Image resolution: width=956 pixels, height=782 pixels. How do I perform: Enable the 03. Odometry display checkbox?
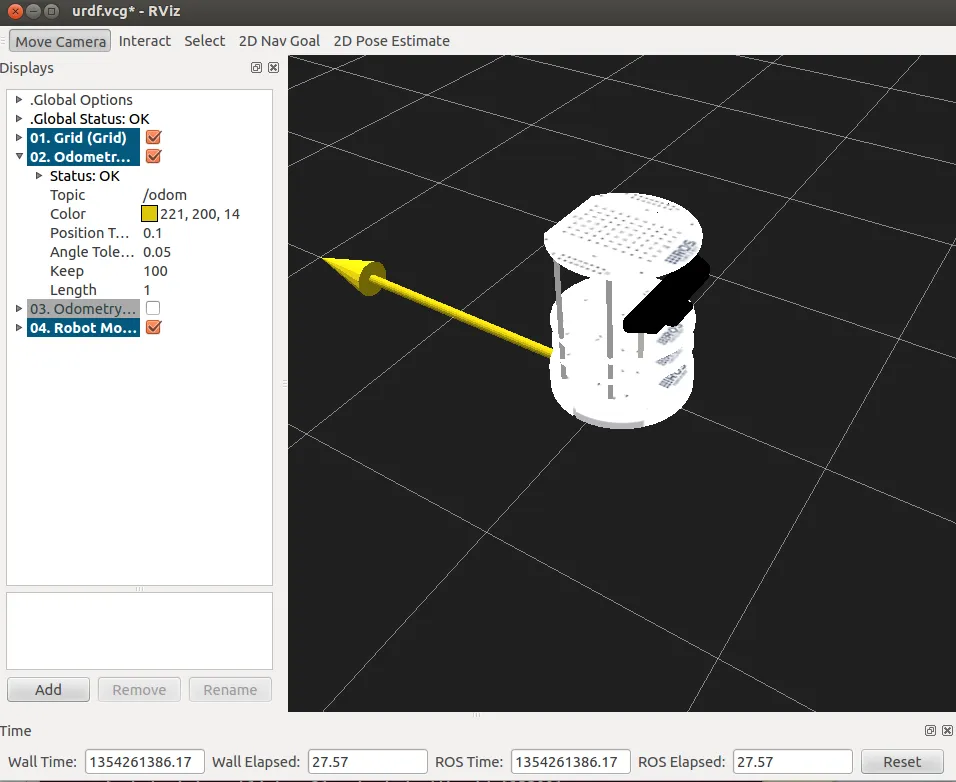[x=153, y=309]
